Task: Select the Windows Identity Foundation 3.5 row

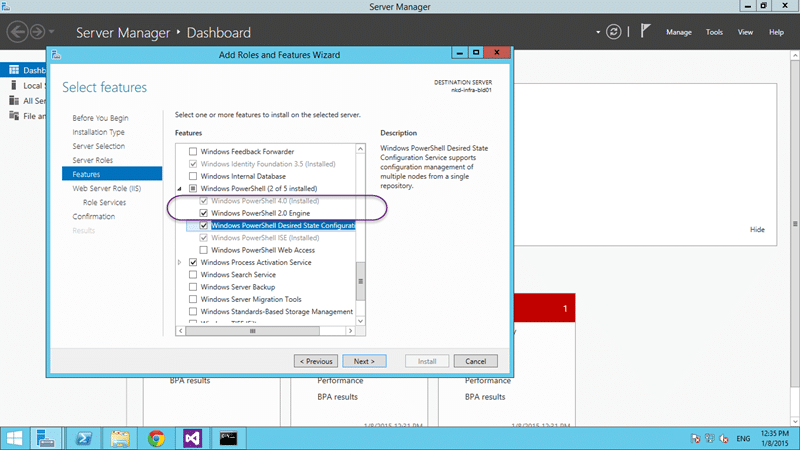Action: pyautogui.click(x=268, y=164)
